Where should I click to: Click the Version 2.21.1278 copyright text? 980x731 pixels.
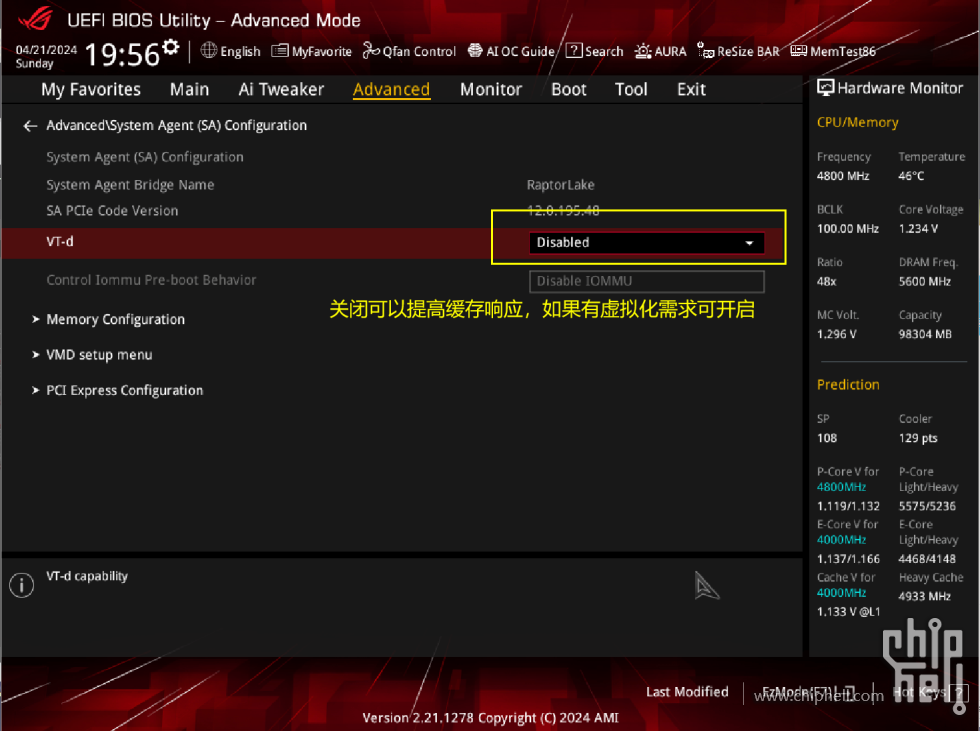tap(491, 718)
